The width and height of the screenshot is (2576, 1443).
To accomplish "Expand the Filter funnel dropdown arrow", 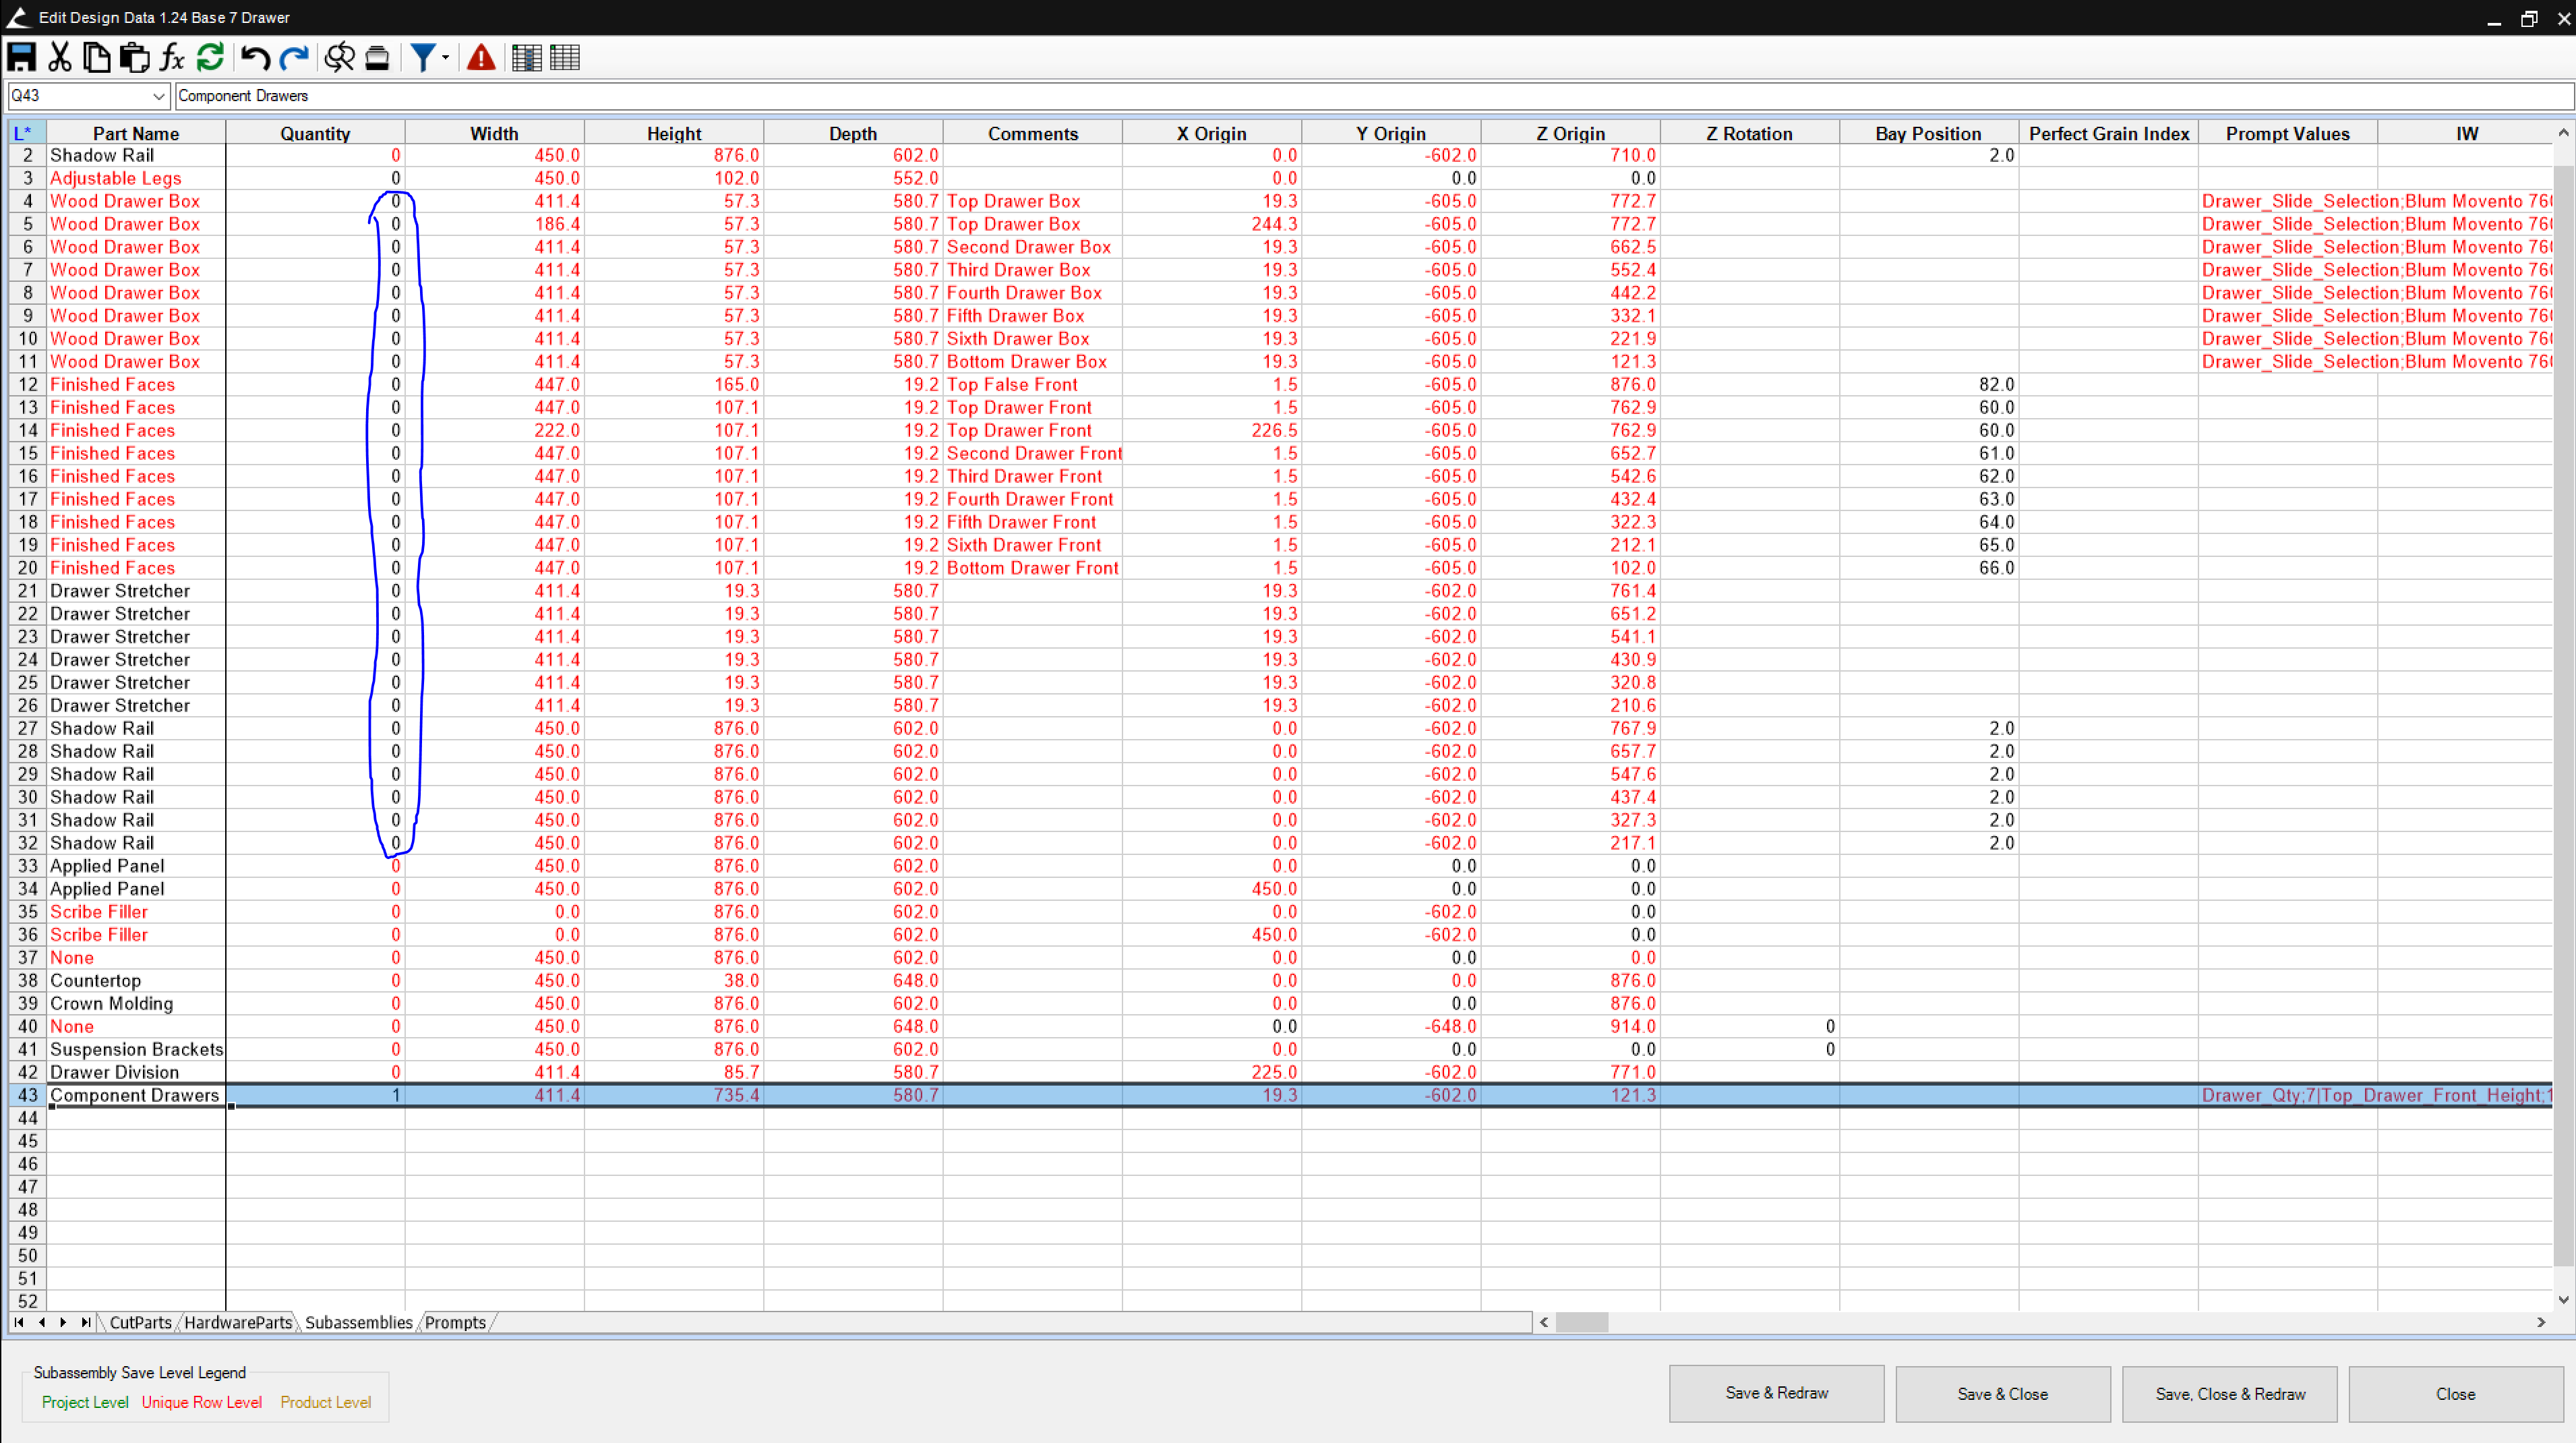I will (445, 57).
